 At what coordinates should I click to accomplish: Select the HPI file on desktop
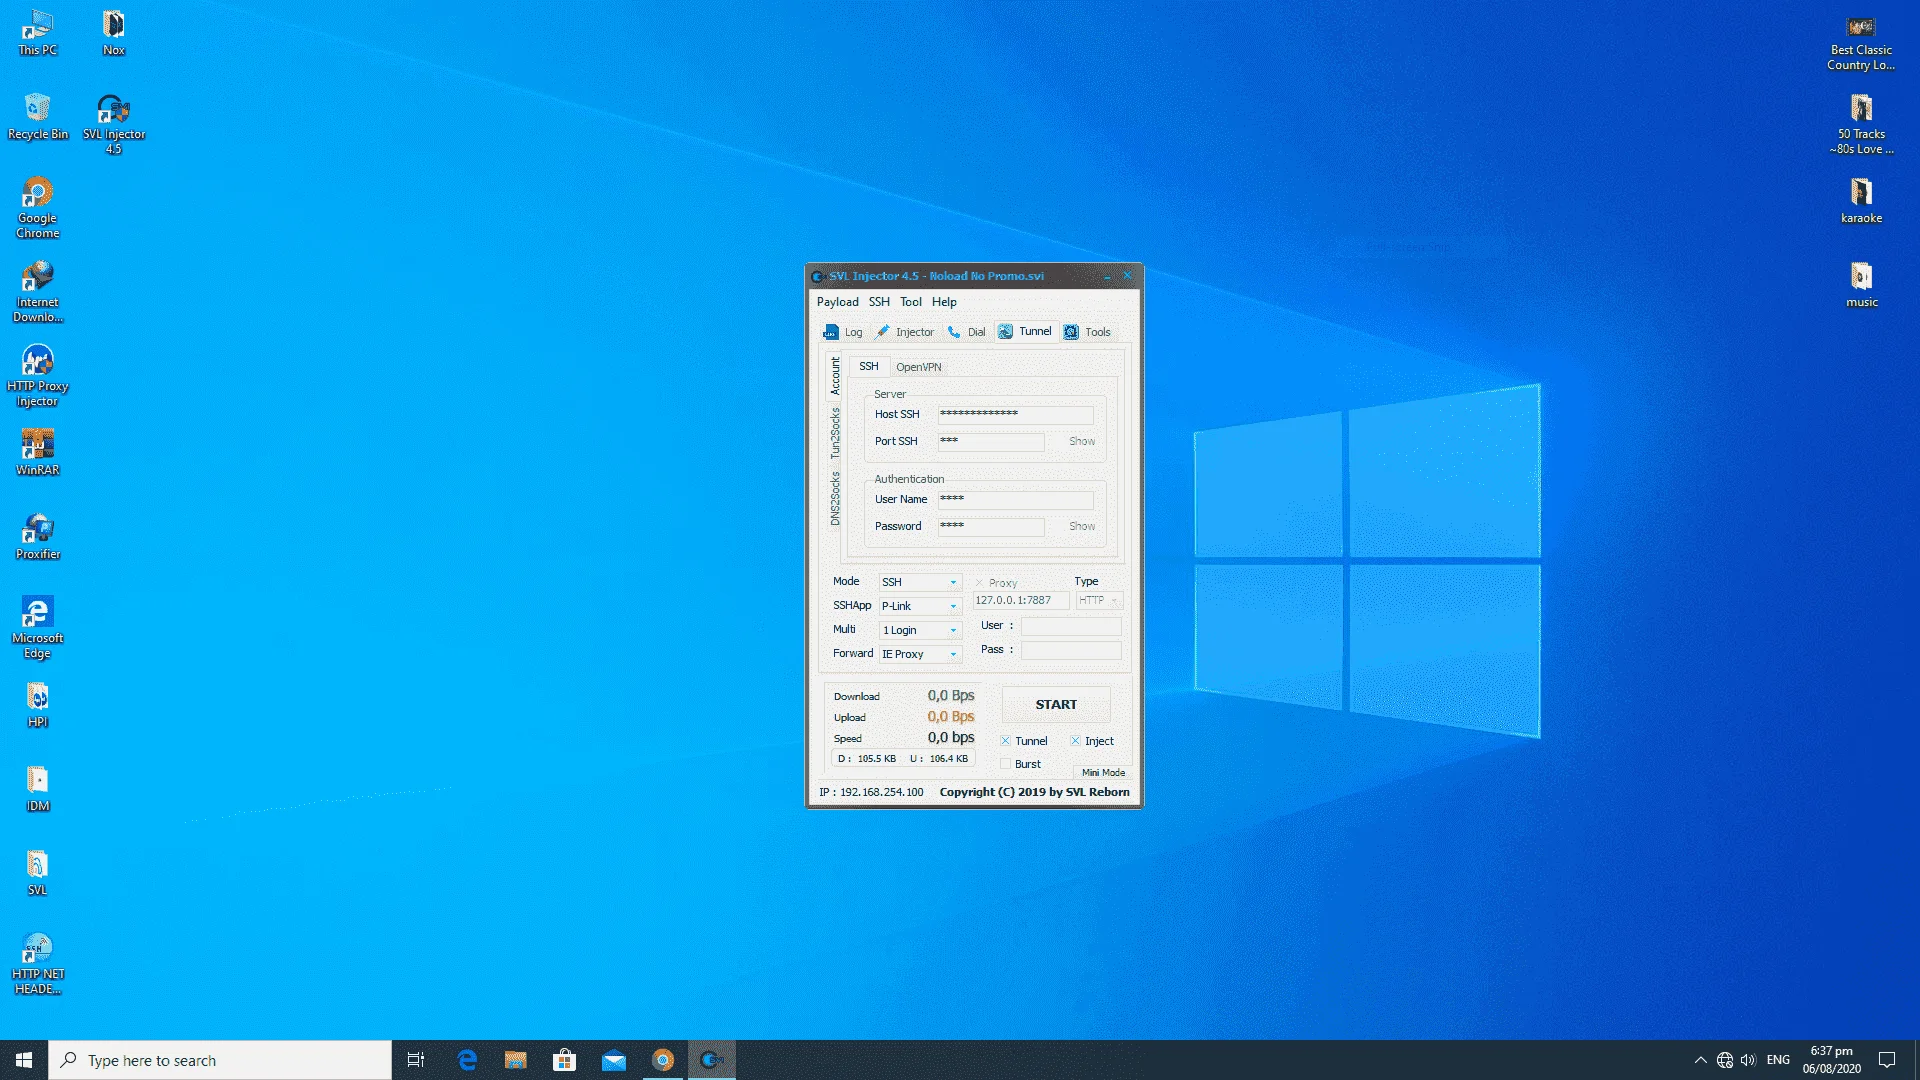pyautogui.click(x=37, y=704)
